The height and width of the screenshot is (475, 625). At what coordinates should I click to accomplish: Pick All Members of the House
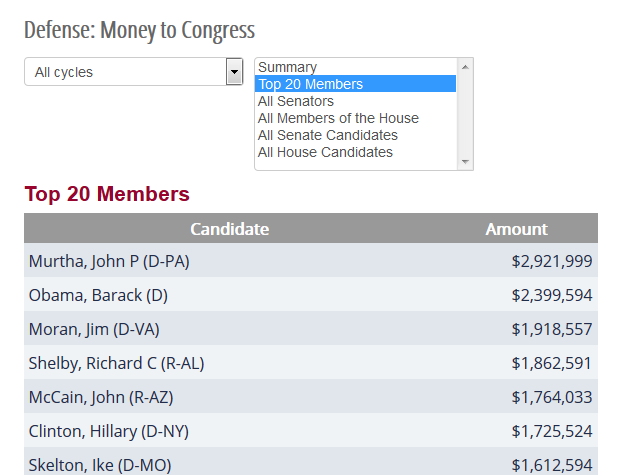pos(338,118)
